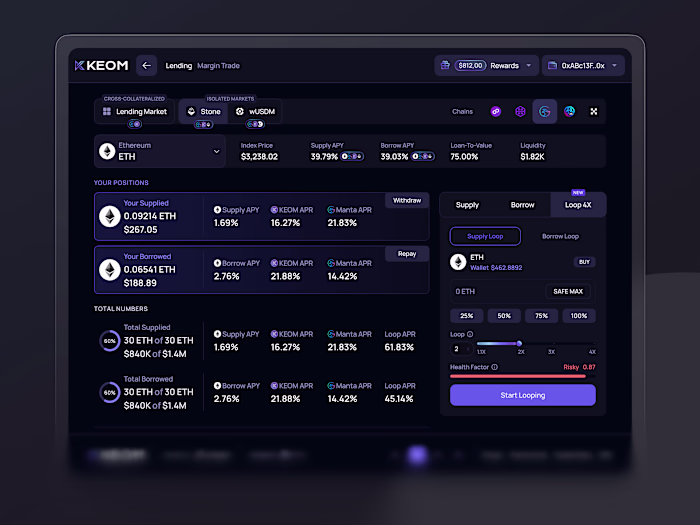Viewport: 700px width, 525px height.
Task: Click the BUY button next to ETH
Action: (x=584, y=262)
